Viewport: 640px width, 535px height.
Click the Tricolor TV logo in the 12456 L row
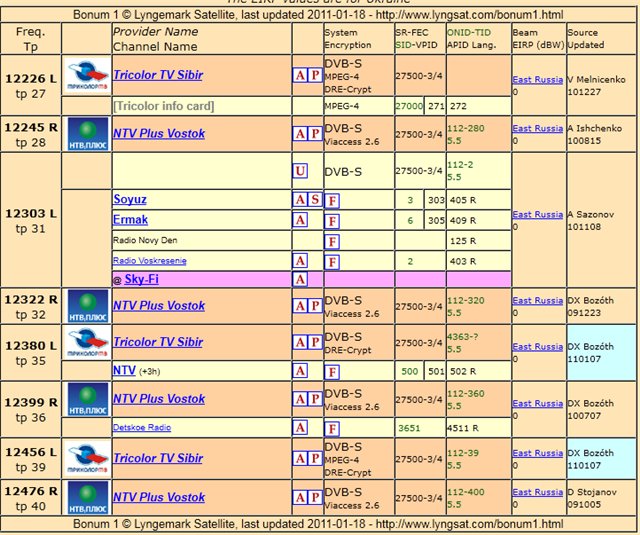pos(88,458)
